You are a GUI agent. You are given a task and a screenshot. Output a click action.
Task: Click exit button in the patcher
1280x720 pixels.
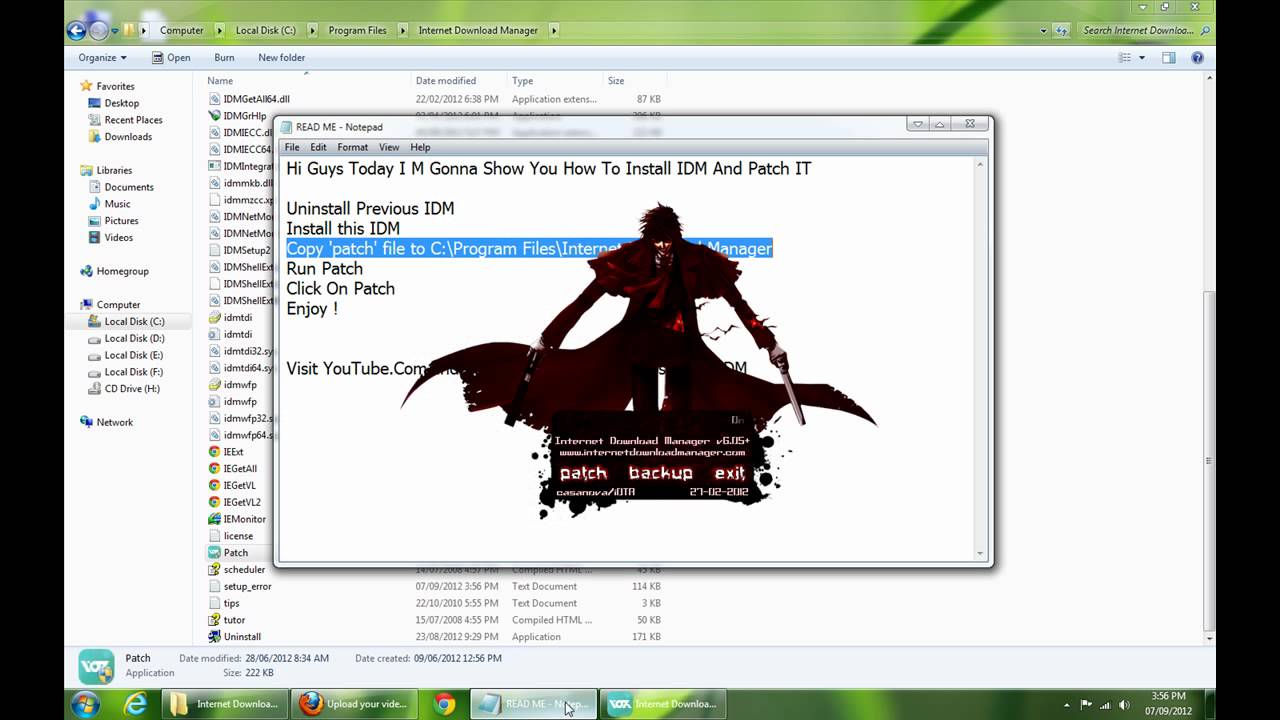point(729,473)
